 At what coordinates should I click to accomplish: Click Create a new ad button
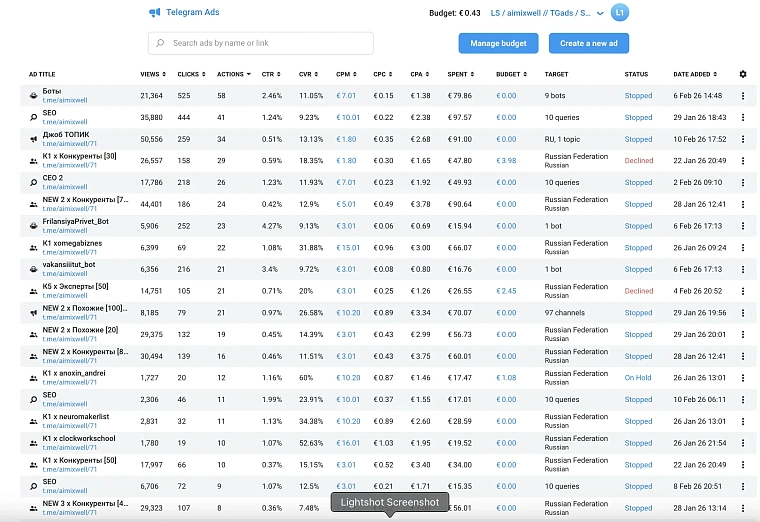point(589,43)
